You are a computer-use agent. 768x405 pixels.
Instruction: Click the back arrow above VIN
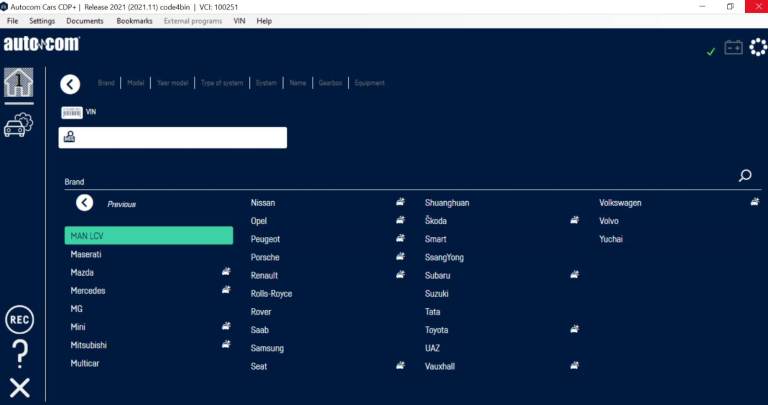[69, 84]
